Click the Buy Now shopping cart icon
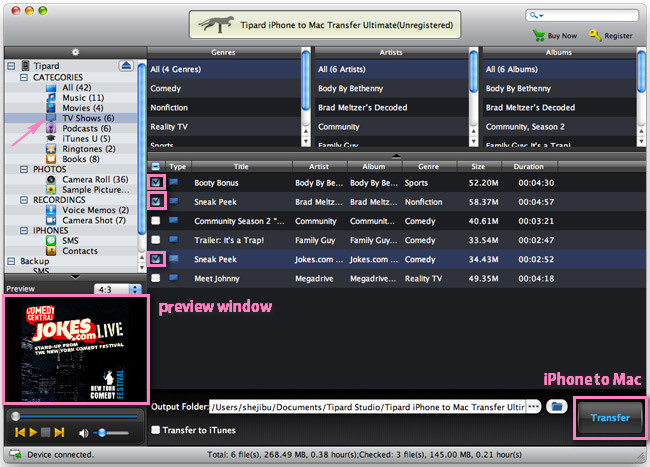Screen dimensions: 650x467 pos(538,35)
